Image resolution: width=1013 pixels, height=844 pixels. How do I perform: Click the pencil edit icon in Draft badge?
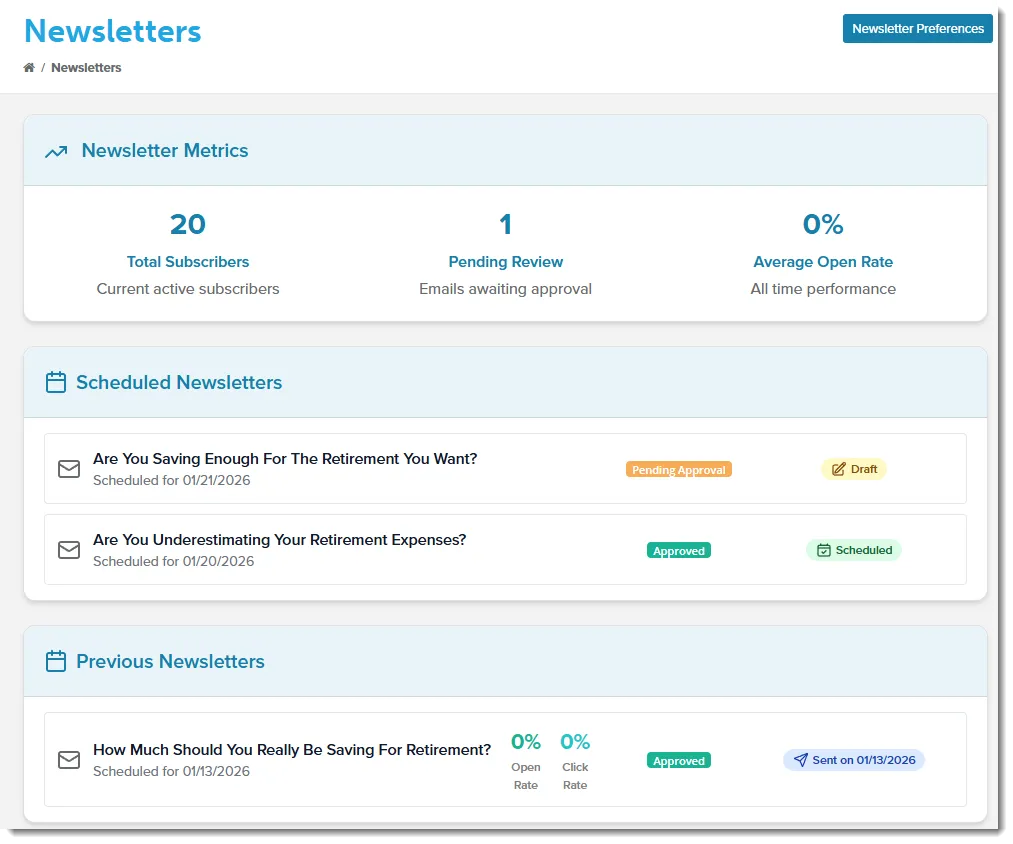tap(838, 469)
